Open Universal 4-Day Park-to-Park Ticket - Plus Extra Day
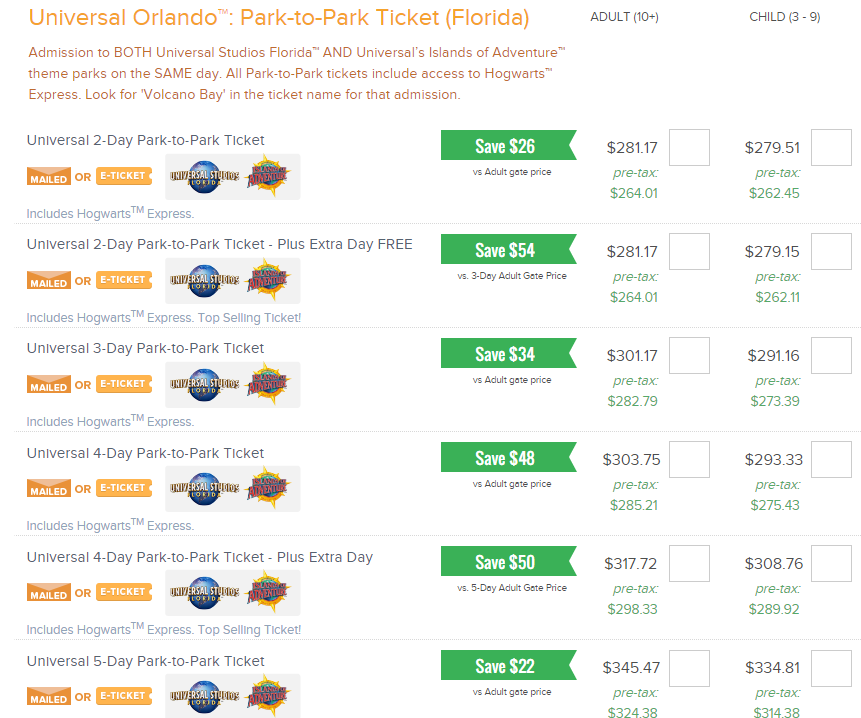 200,557
